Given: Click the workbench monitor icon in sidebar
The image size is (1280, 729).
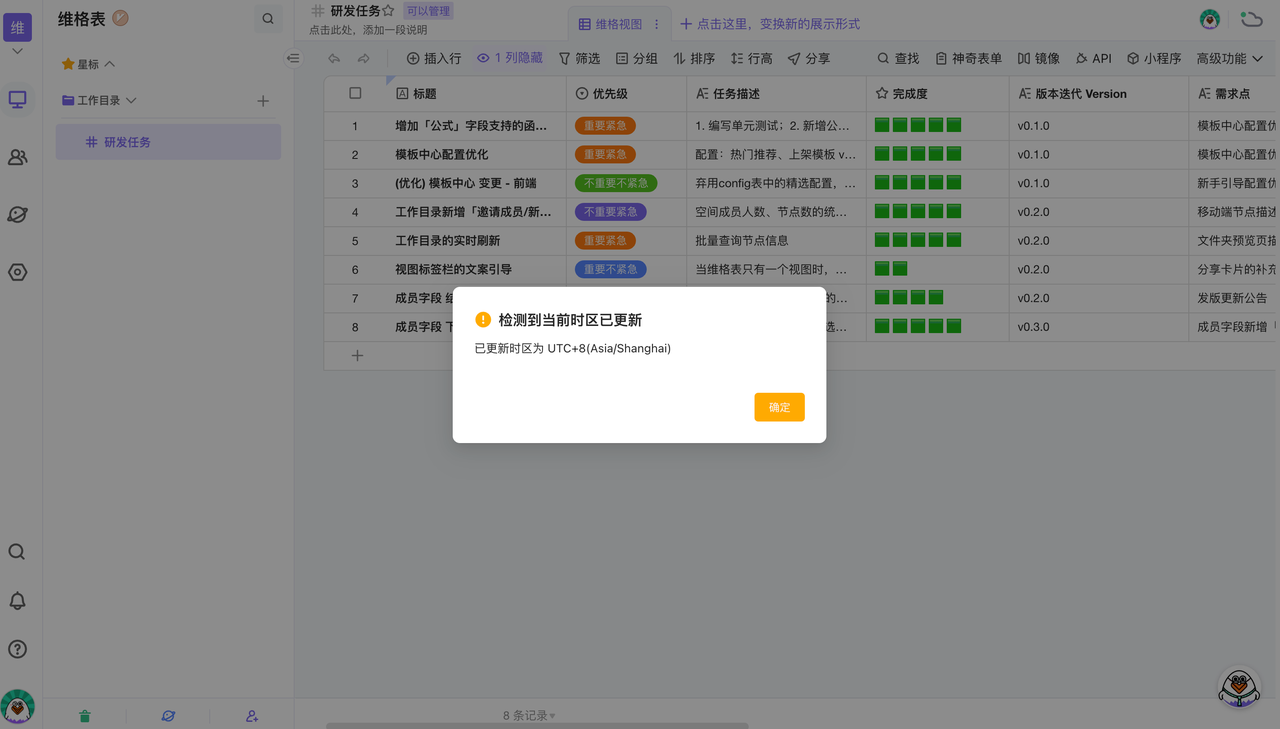Looking at the screenshot, I should [17, 100].
